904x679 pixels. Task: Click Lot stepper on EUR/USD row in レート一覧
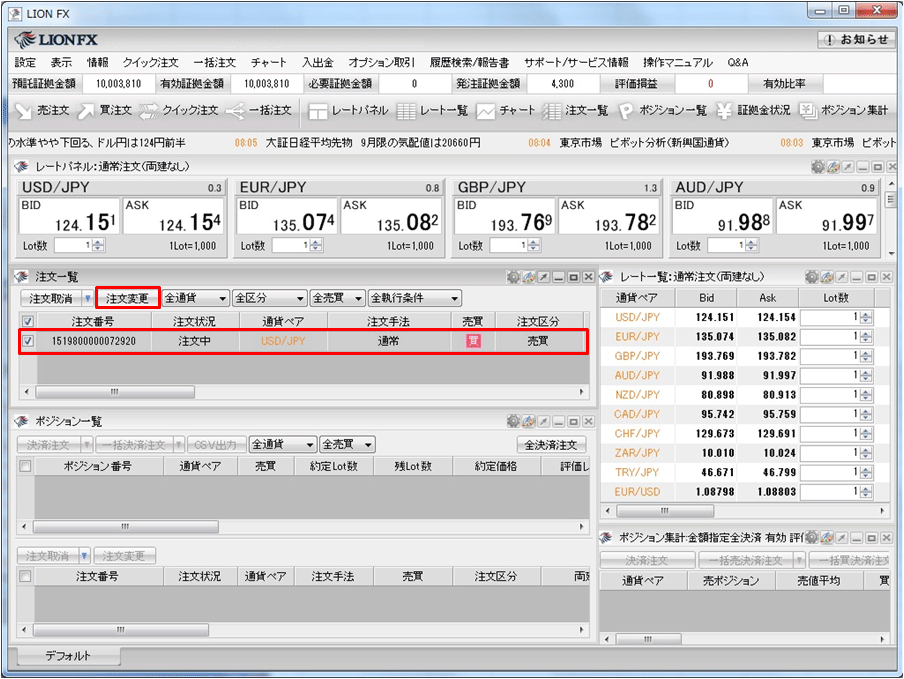click(865, 492)
